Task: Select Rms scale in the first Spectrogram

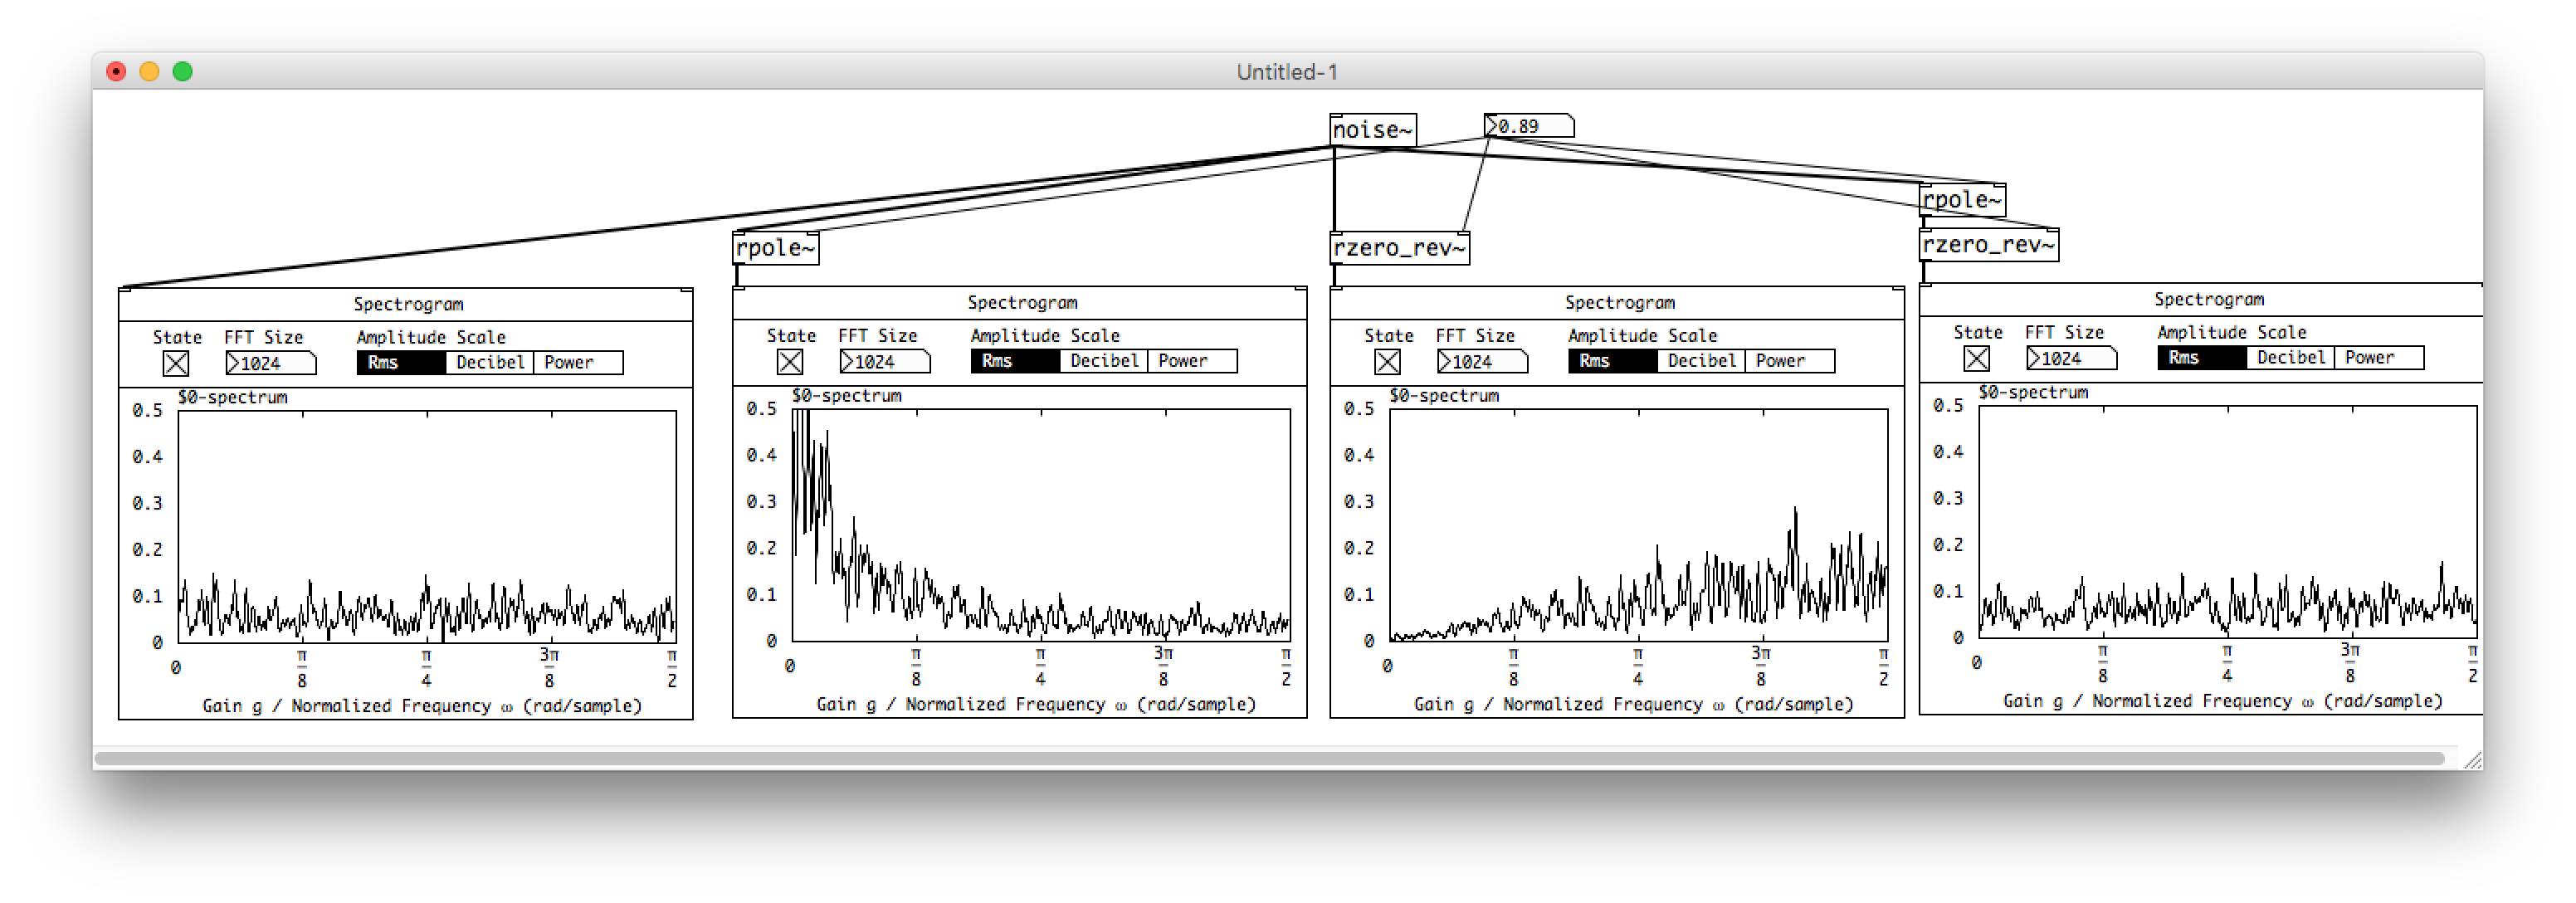Action: point(401,362)
